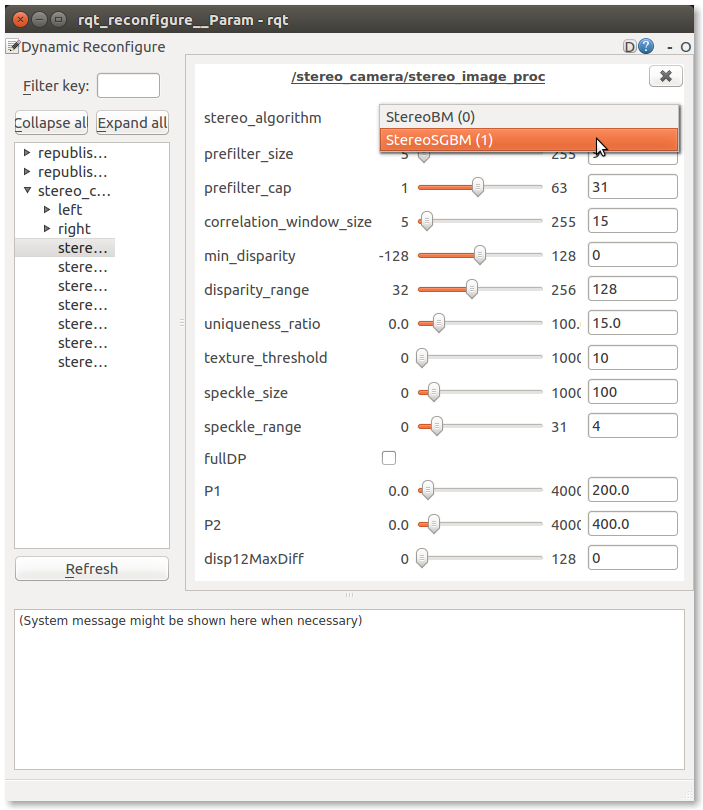Click the disparity_range slider handle

[x=471, y=289]
